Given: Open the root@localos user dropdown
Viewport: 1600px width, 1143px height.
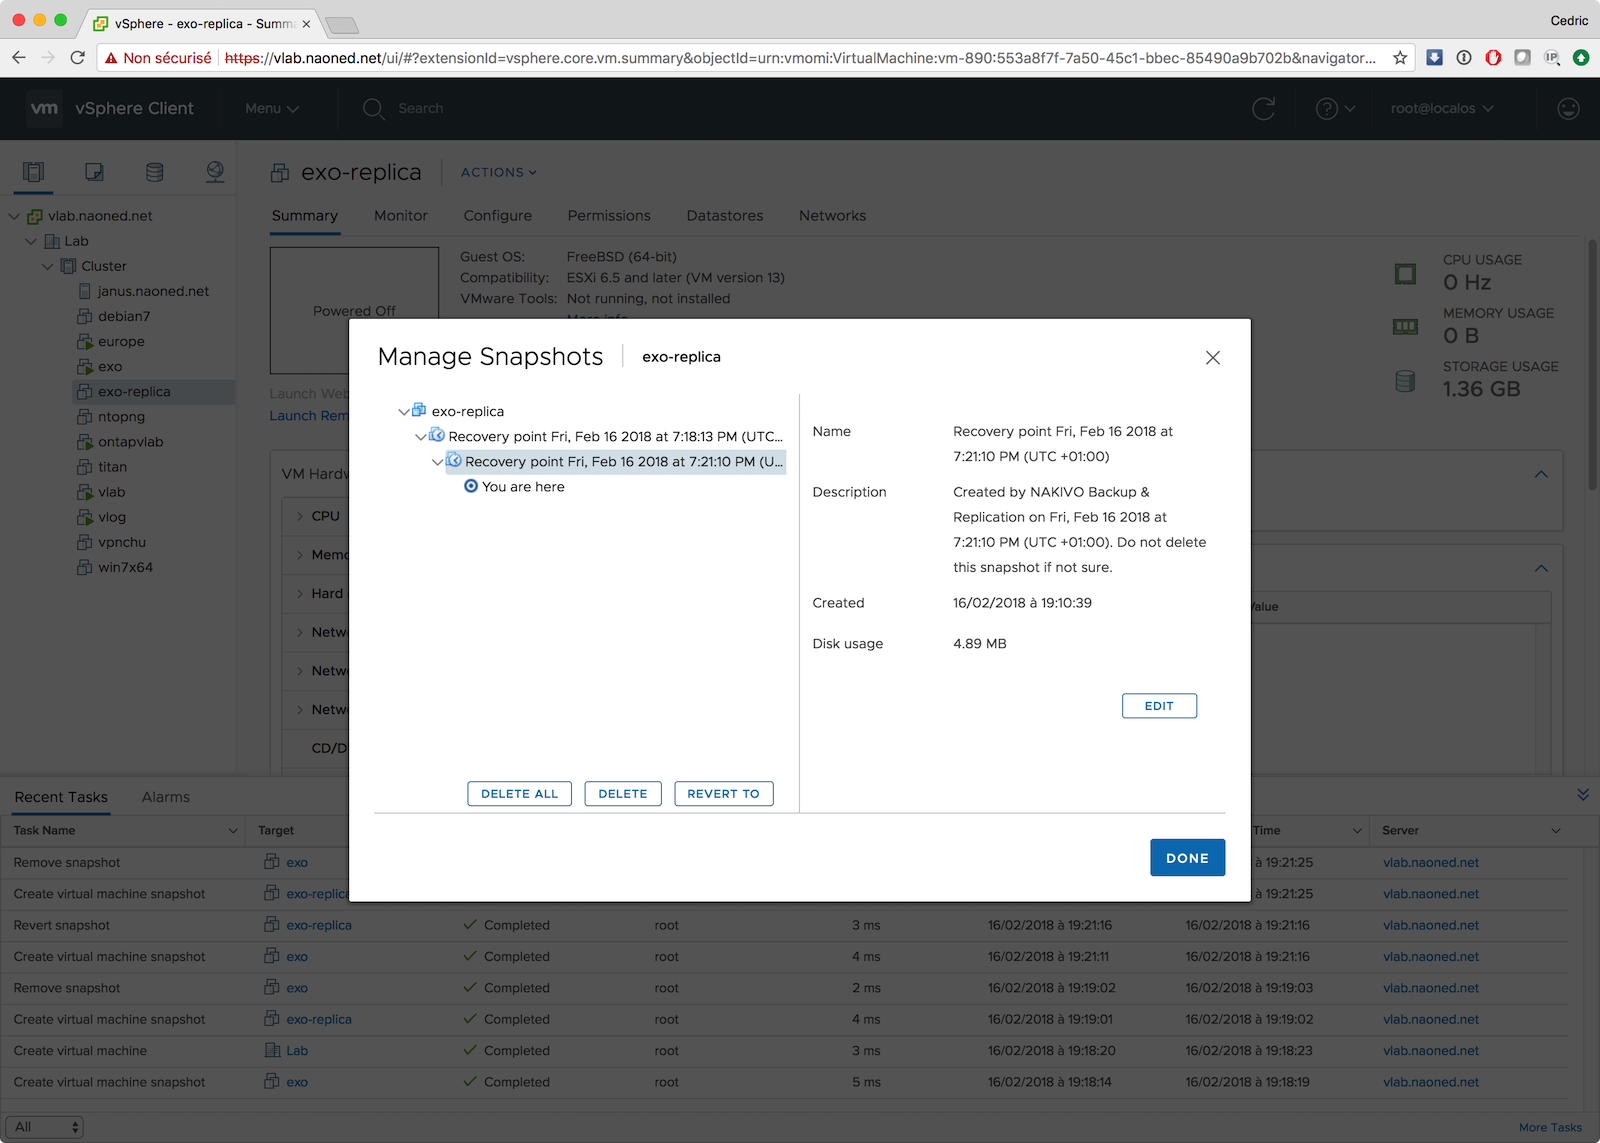Looking at the screenshot, I should click(x=1441, y=109).
